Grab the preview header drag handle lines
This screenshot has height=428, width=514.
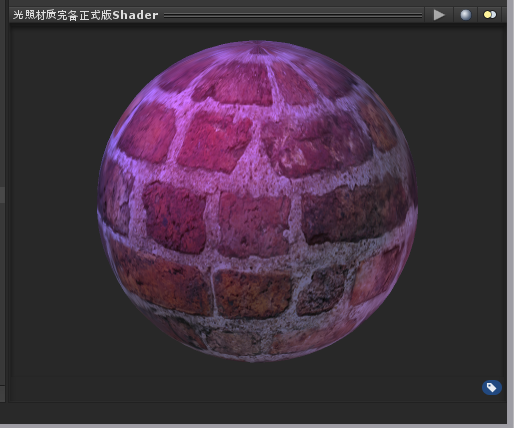(x=293, y=15)
